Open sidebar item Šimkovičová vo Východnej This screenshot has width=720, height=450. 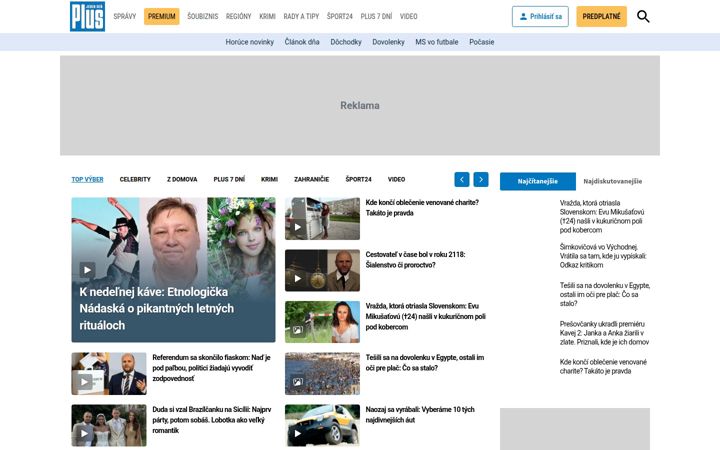[x=603, y=256]
